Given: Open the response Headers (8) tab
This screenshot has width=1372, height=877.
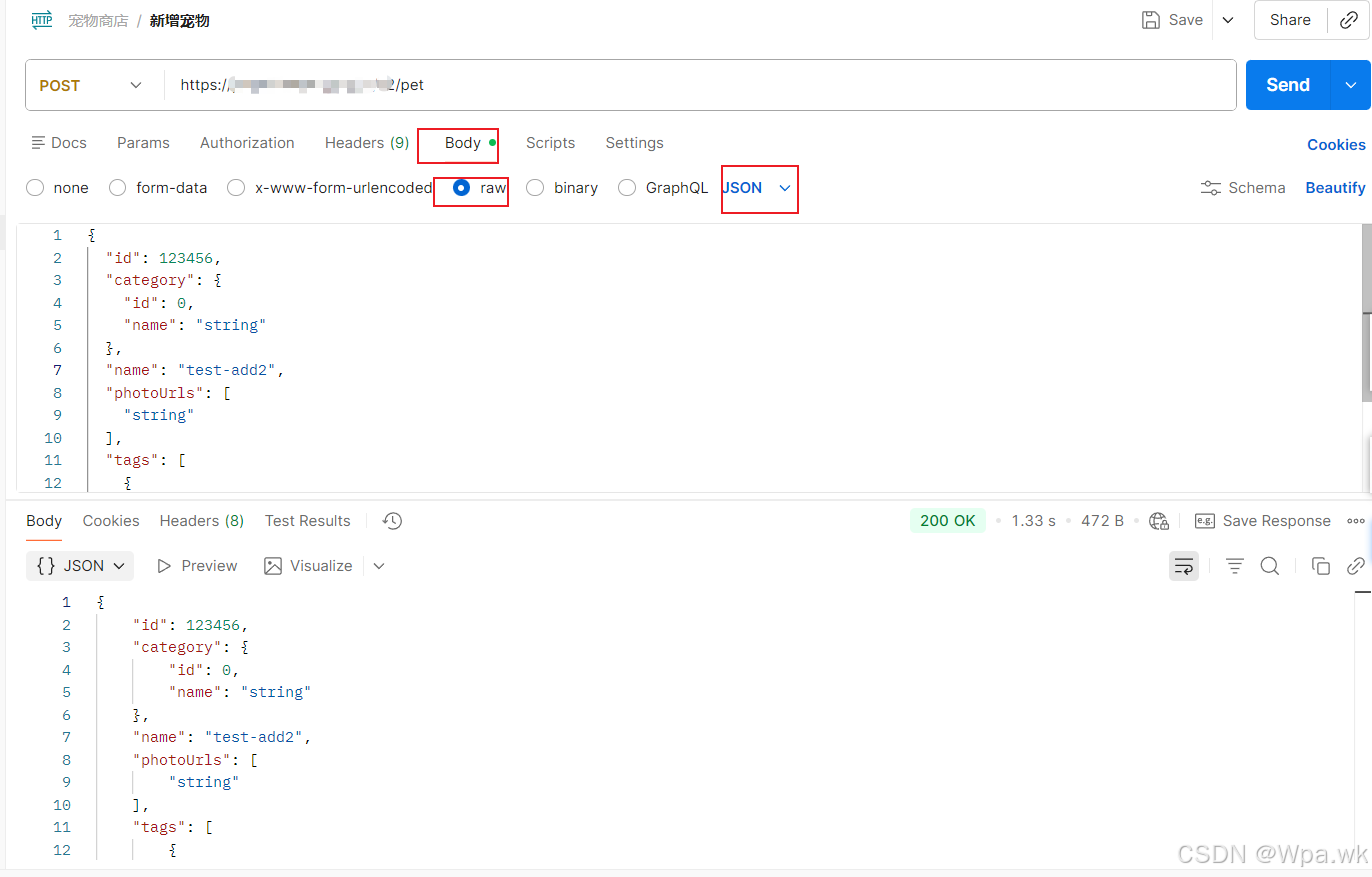Looking at the screenshot, I should [202, 521].
